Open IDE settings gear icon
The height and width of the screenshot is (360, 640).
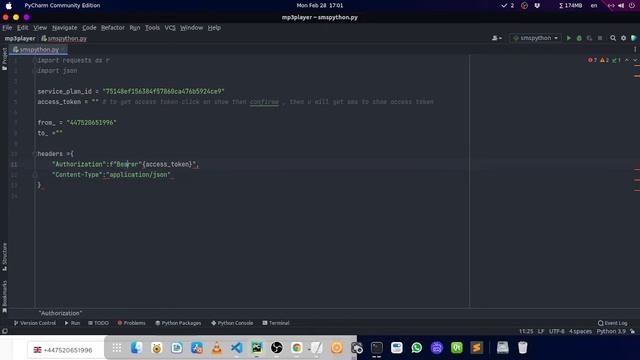click(623, 38)
